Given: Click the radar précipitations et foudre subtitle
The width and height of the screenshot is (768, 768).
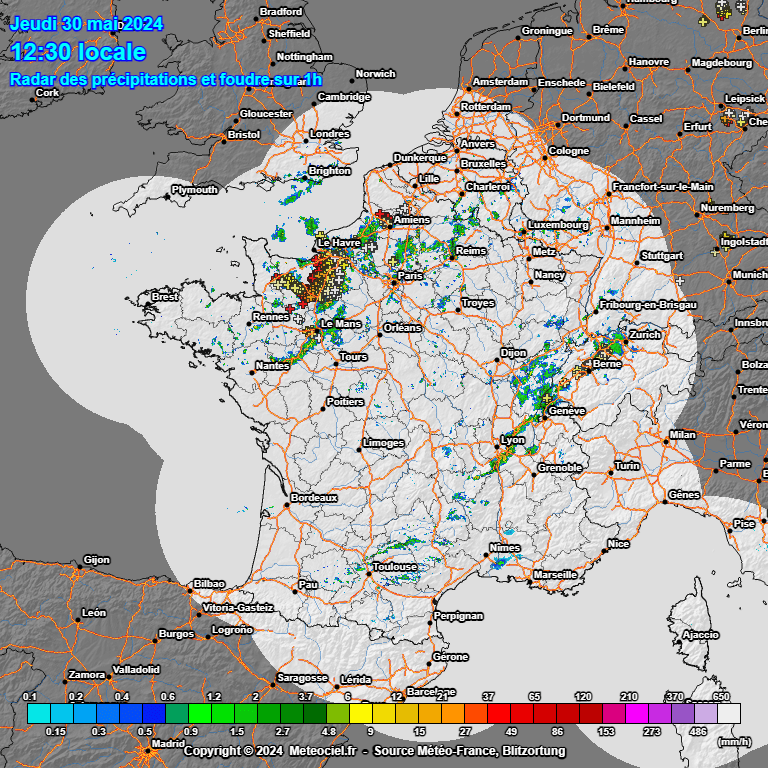Looking at the screenshot, I should (x=167, y=79).
